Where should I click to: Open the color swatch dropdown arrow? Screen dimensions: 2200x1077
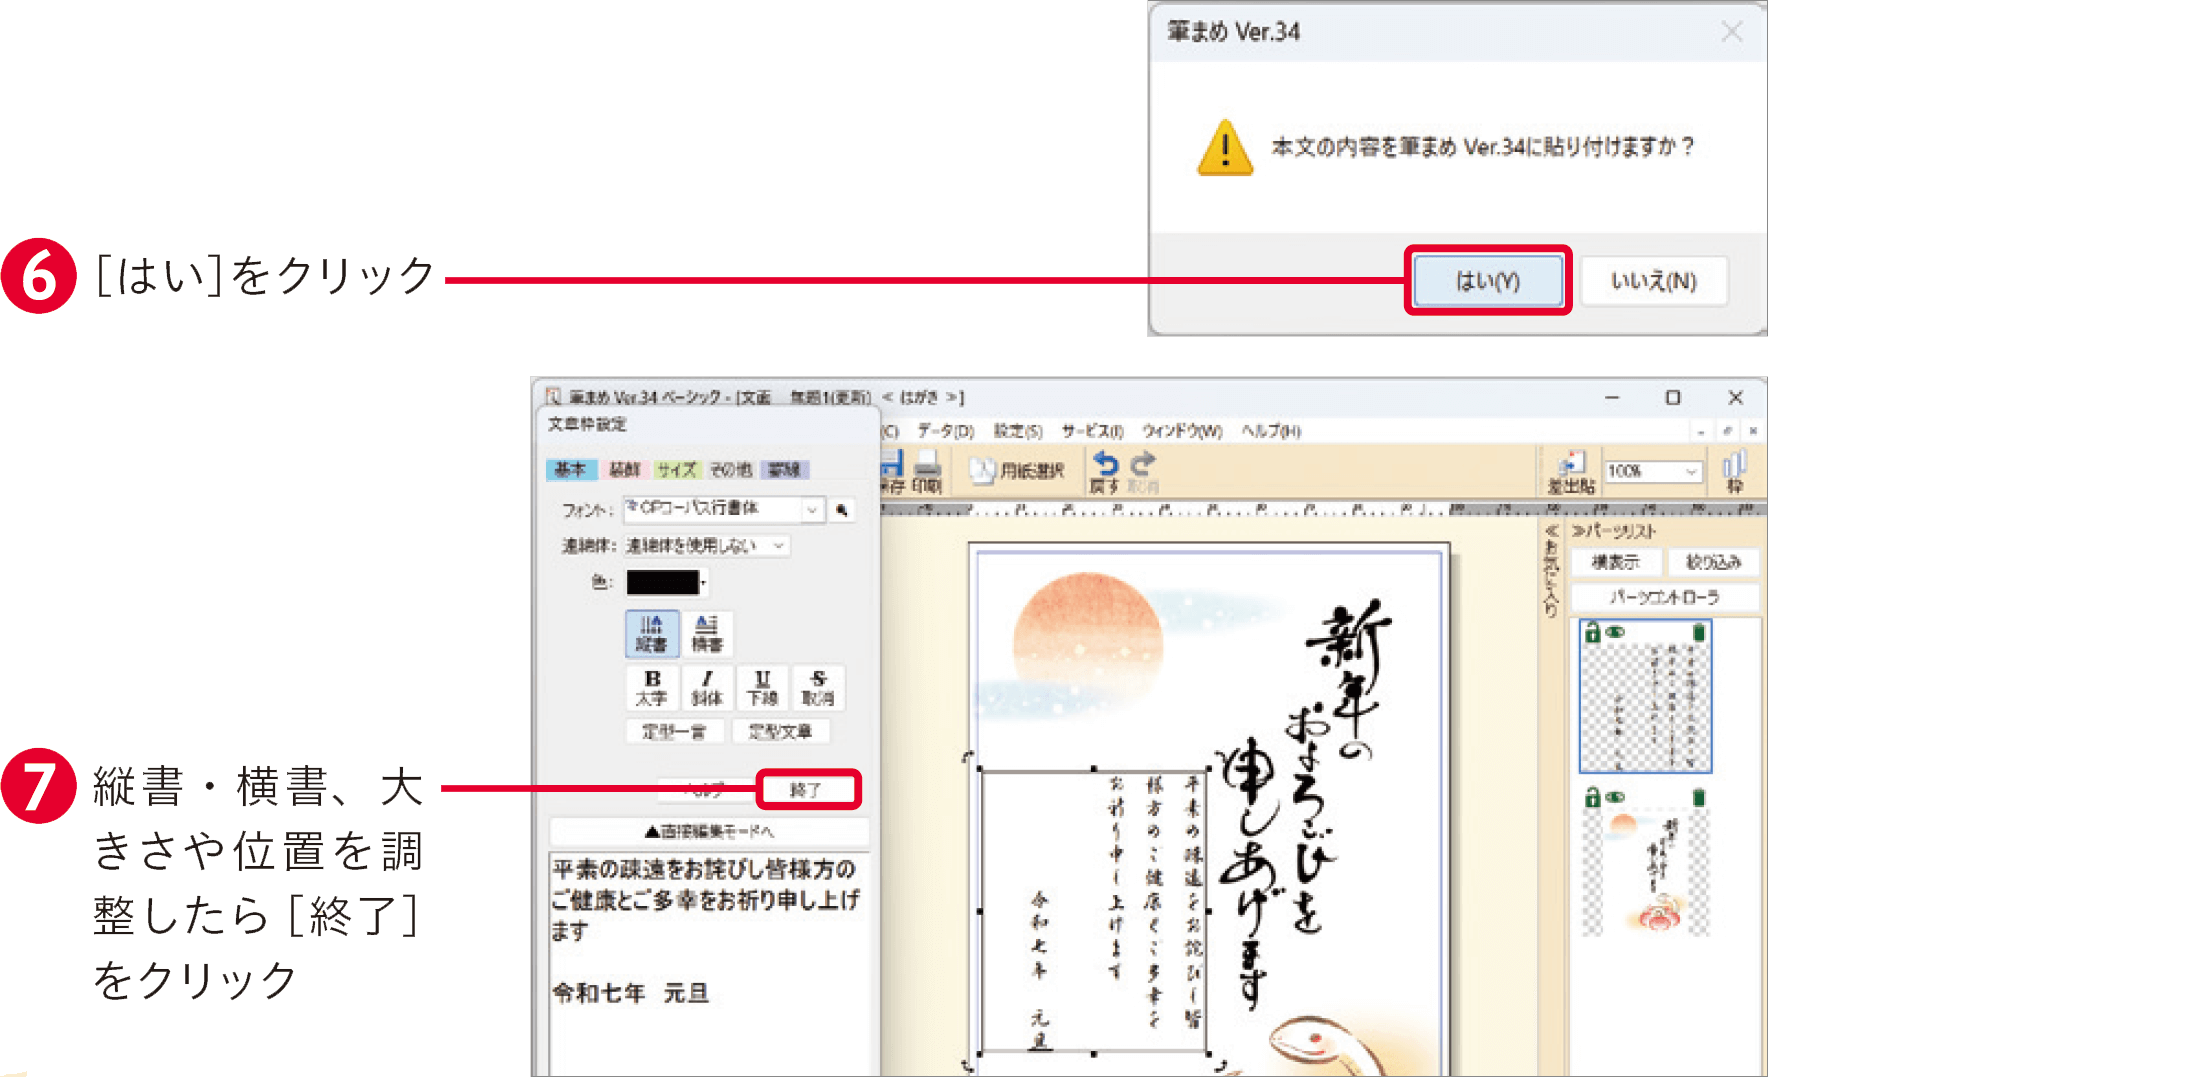coord(704,582)
